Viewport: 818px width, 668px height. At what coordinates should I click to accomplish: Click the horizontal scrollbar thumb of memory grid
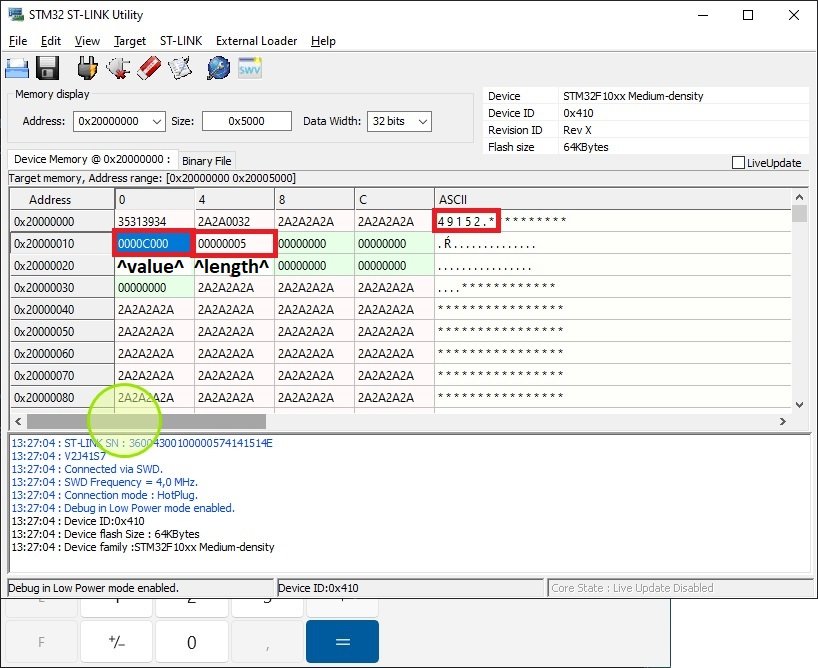[x=146, y=421]
